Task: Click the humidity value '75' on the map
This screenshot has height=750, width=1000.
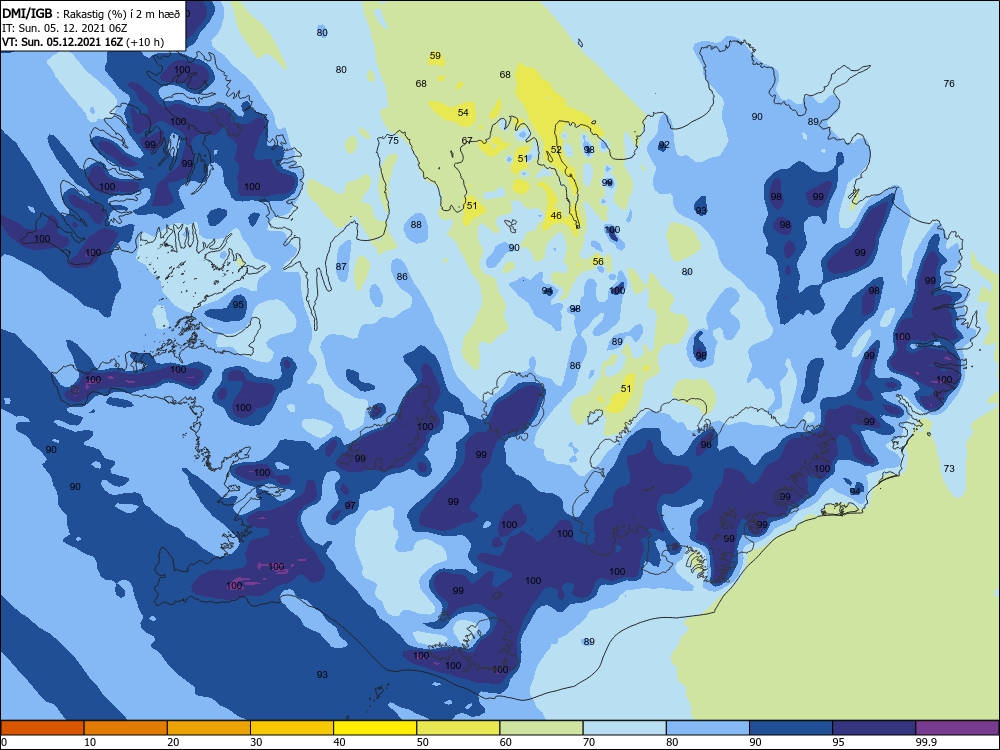Action: (x=393, y=141)
